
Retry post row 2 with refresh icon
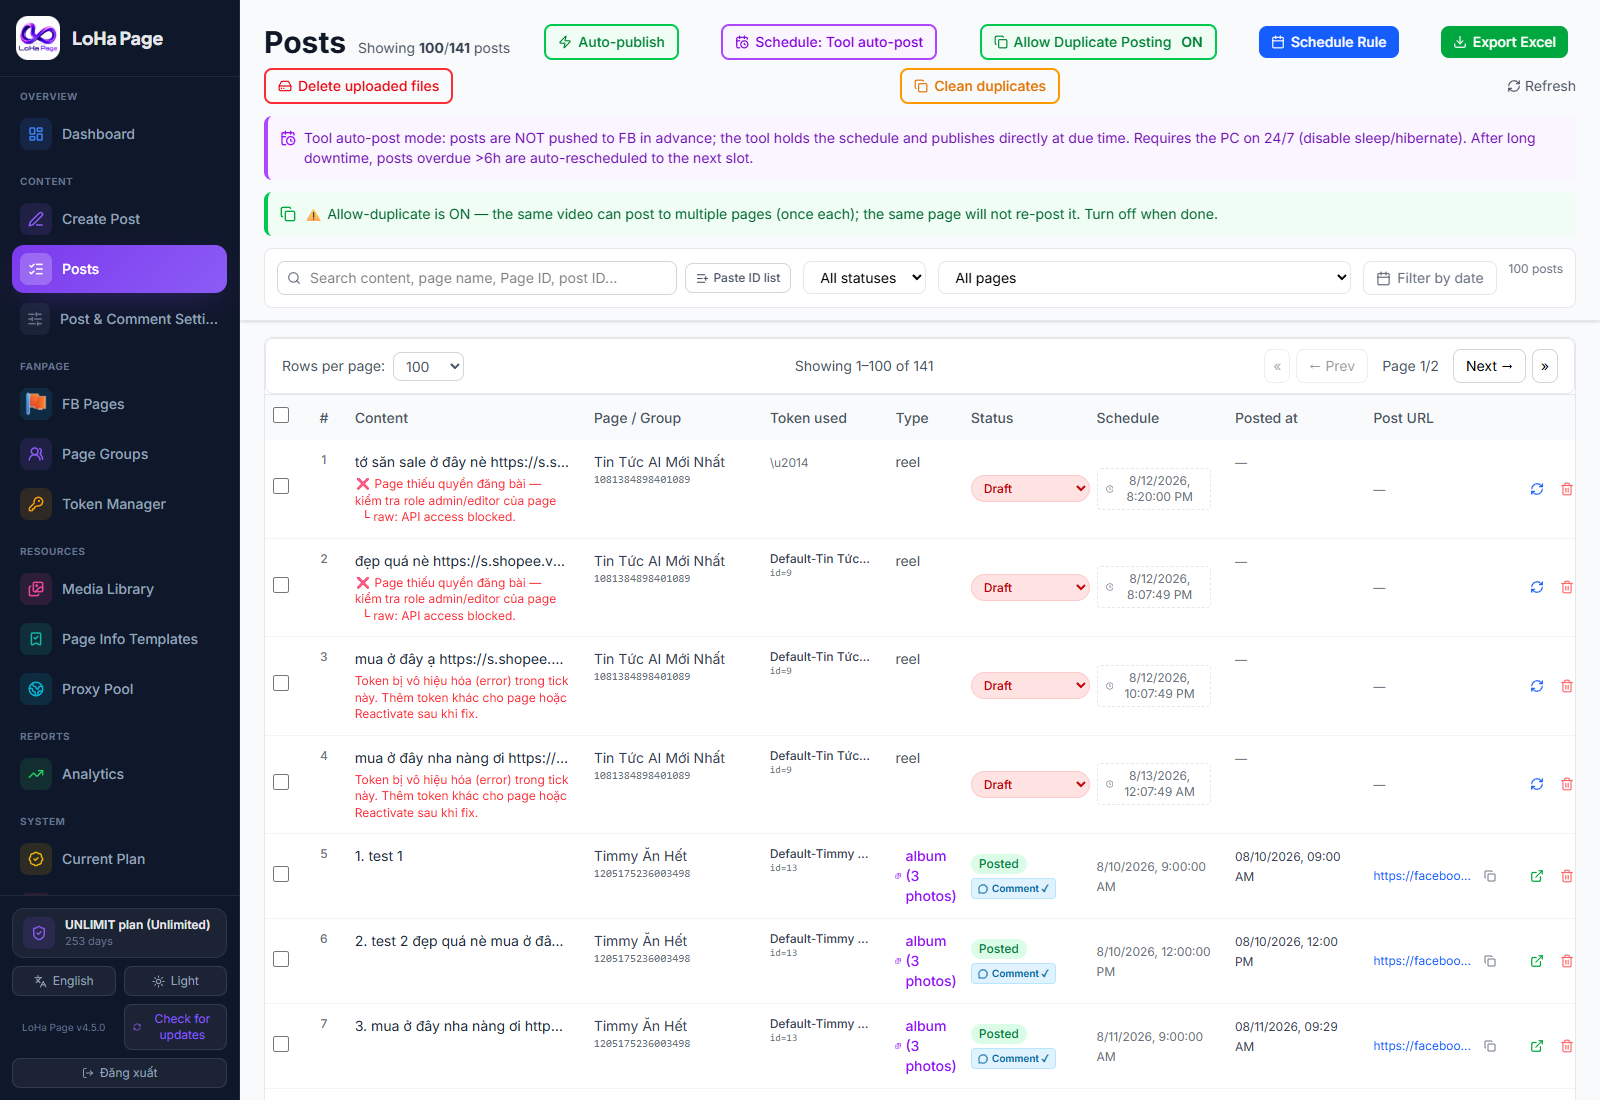pyautogui.click(x=1537, y=587)
